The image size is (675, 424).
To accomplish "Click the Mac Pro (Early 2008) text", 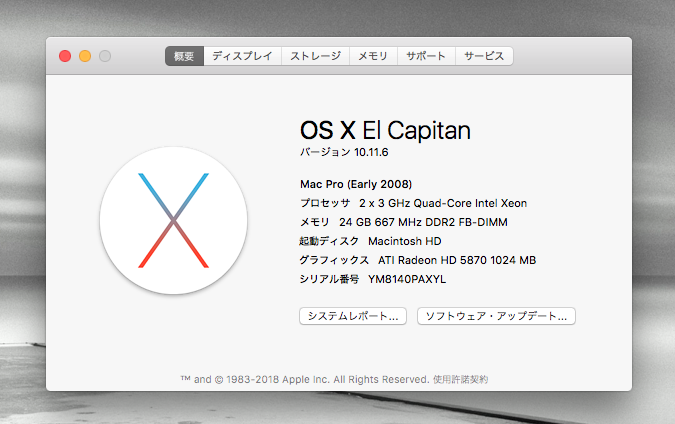I will coord(356,184).
